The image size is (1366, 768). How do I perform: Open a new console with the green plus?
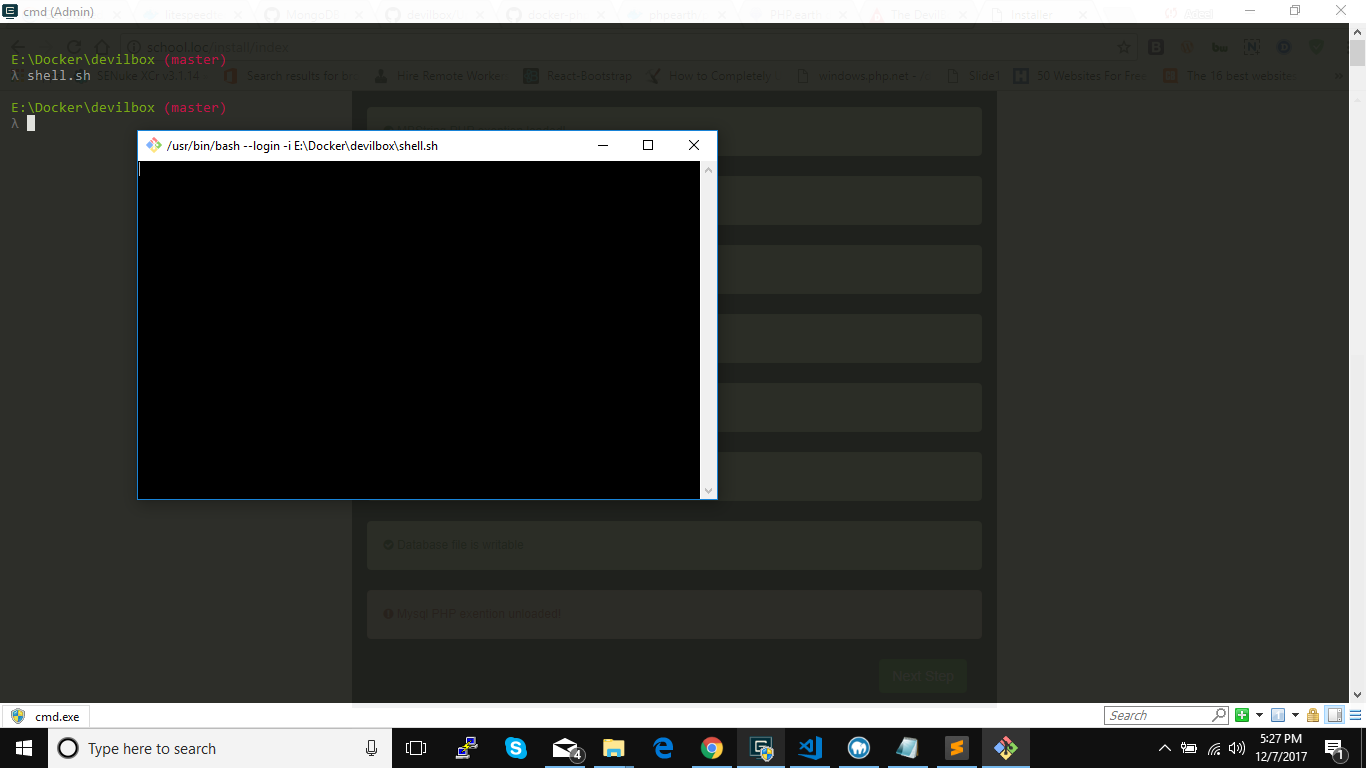point(1242,714)
